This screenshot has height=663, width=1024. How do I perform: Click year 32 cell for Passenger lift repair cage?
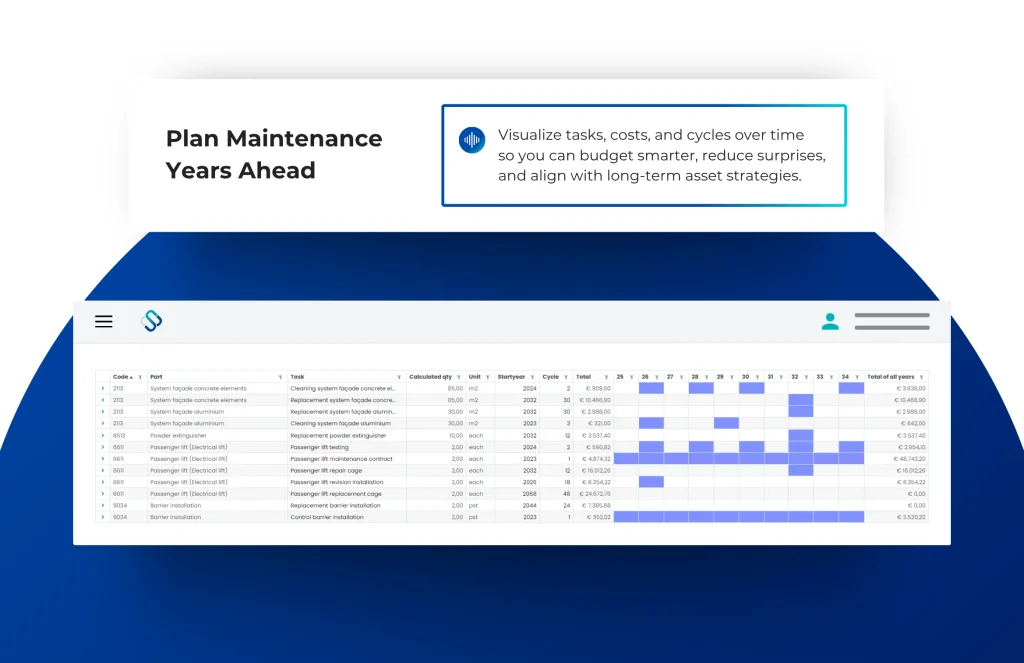(800, 471)
